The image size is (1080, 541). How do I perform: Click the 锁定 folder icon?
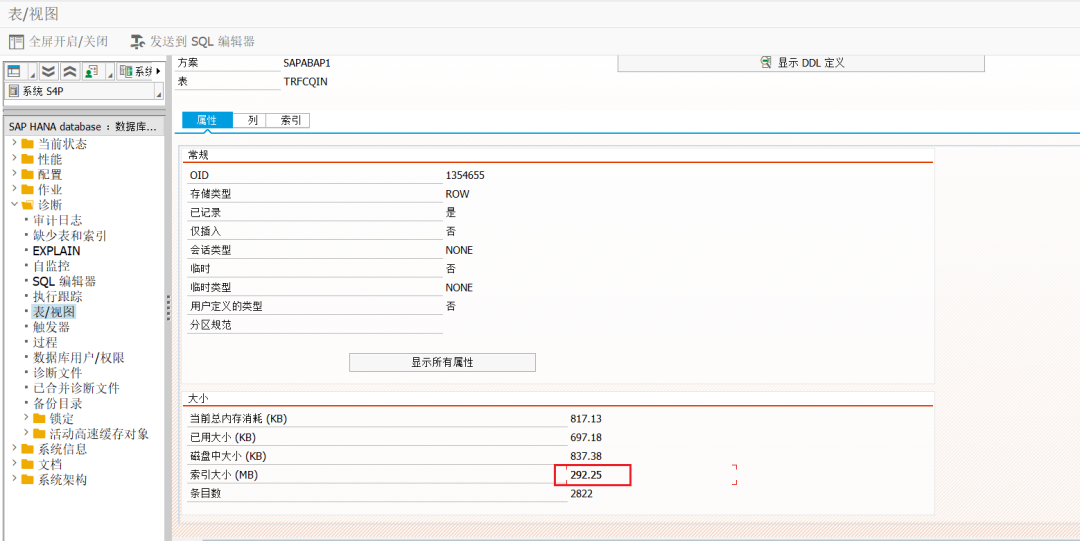click(x=39, y=418)
